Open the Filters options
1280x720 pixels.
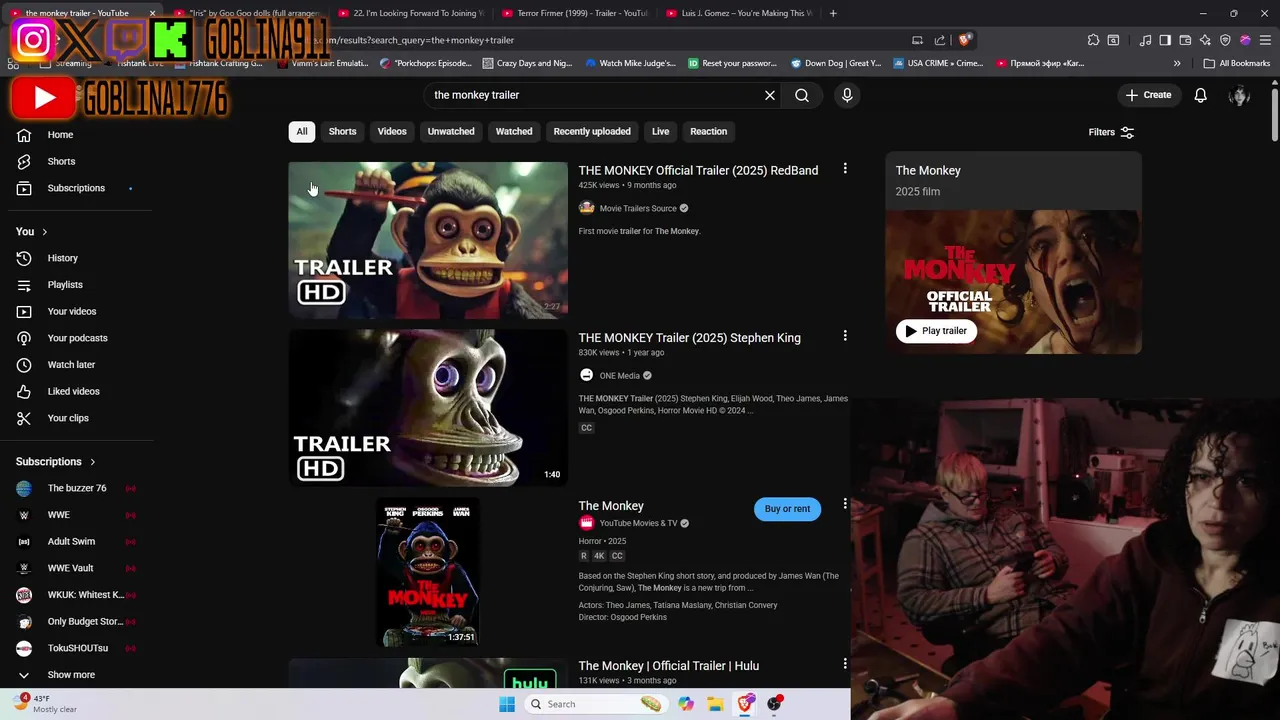pyautogui.click(x=1111, y=132)
